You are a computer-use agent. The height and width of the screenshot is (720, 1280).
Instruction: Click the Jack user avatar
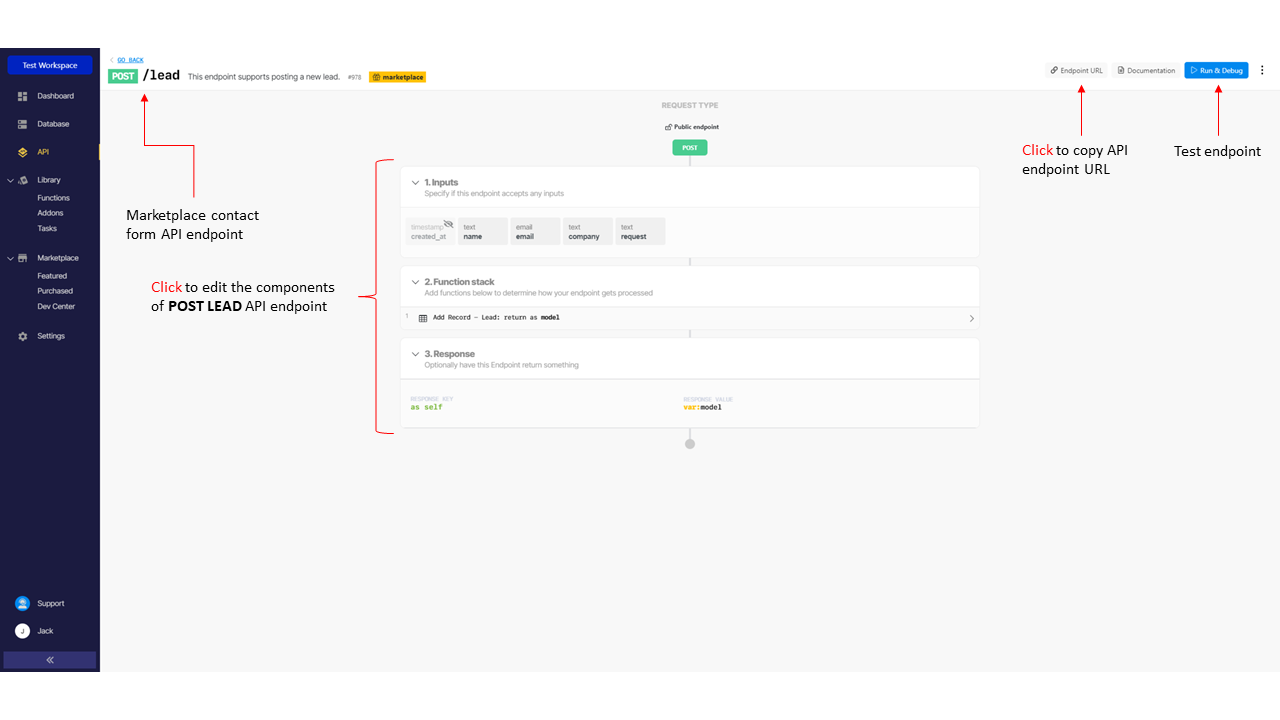pos(22,631)
